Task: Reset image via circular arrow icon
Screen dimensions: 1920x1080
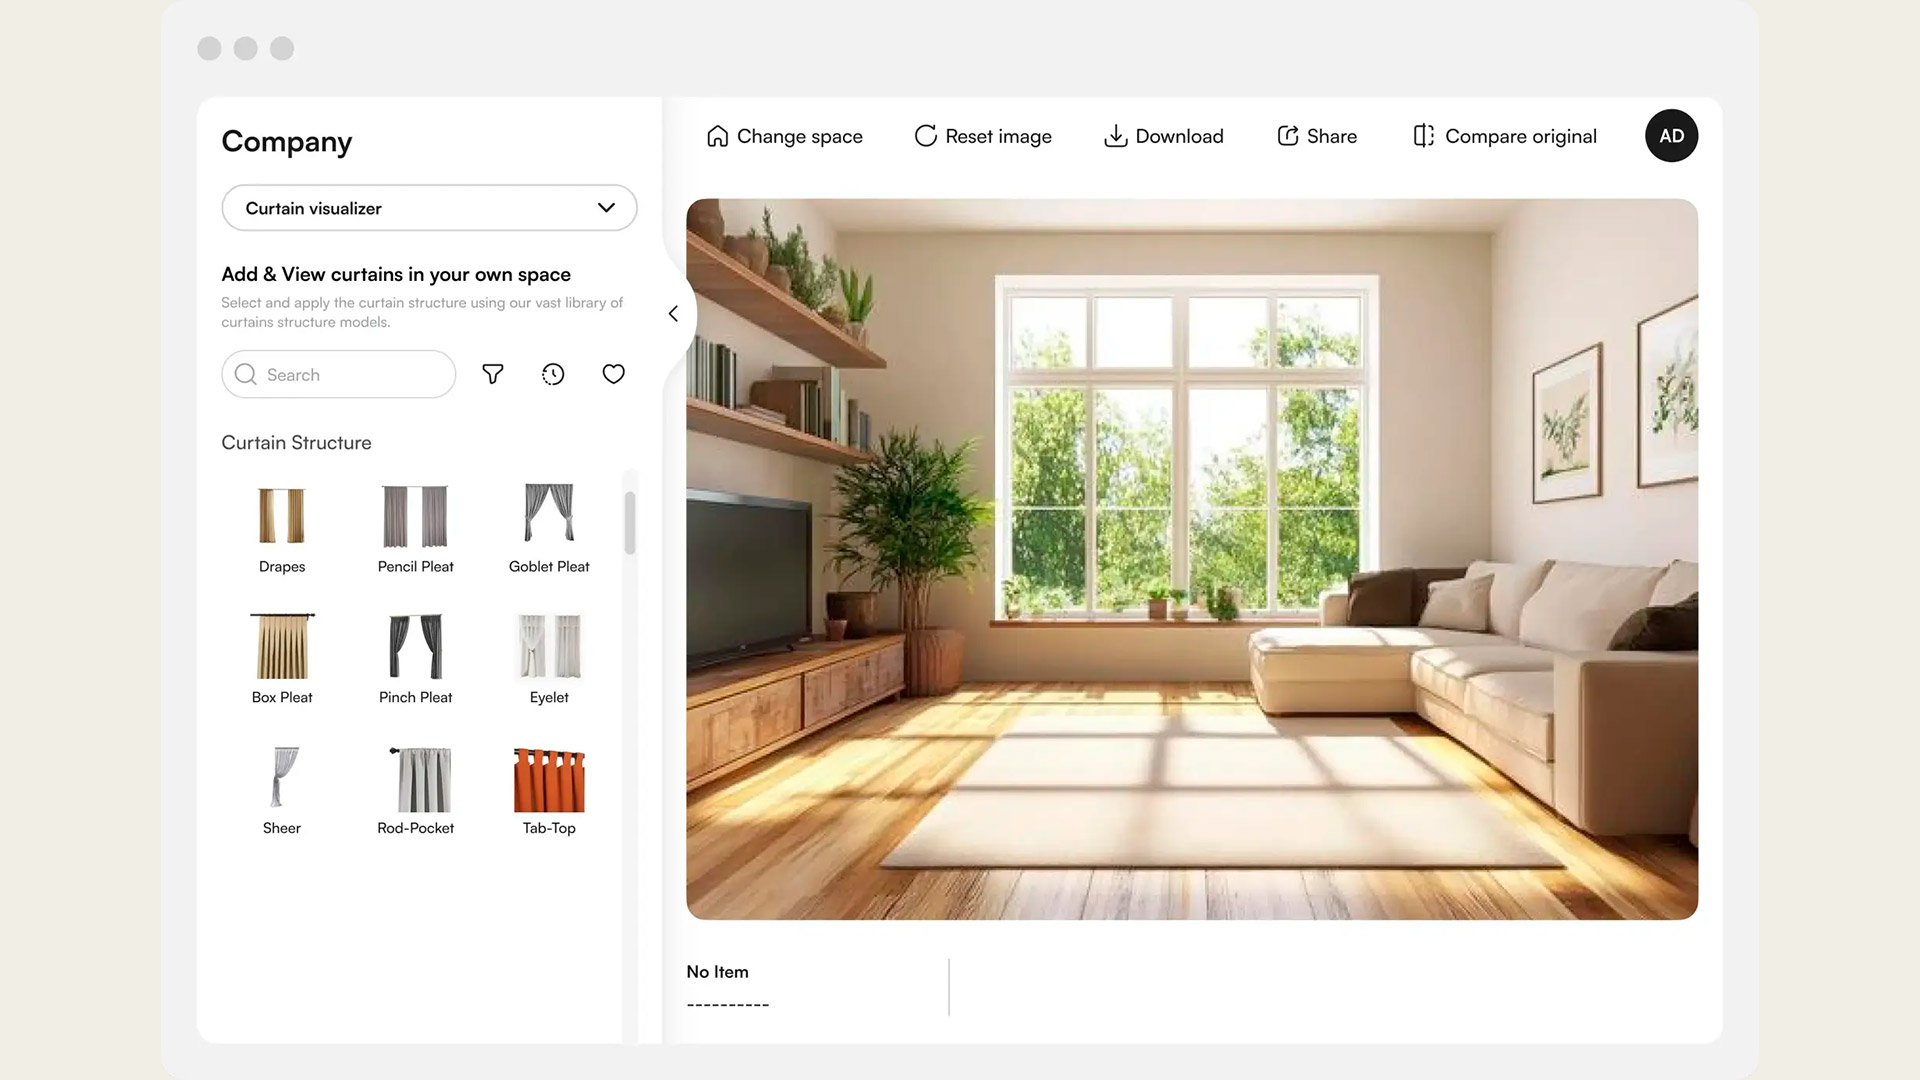Action: pos(925,136)
